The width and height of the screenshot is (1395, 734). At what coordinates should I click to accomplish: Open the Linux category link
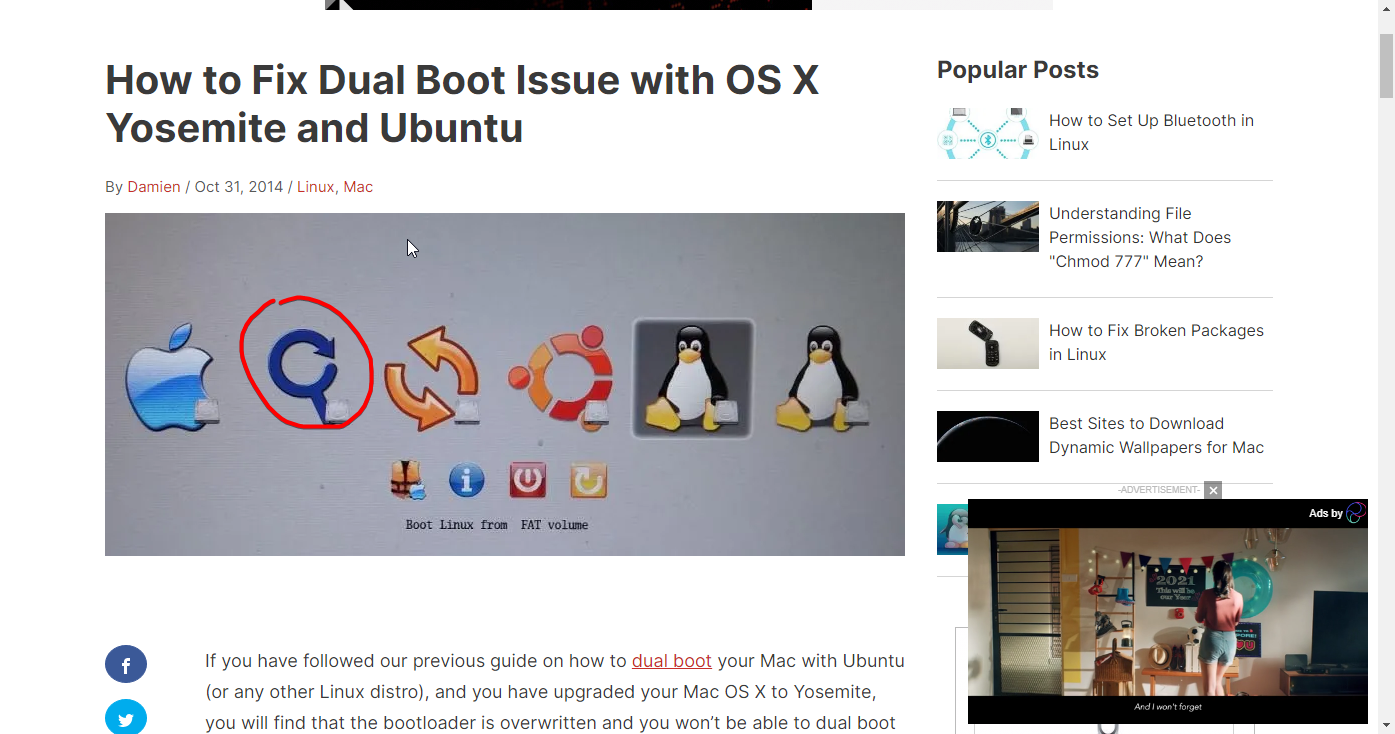pos(315,187)
